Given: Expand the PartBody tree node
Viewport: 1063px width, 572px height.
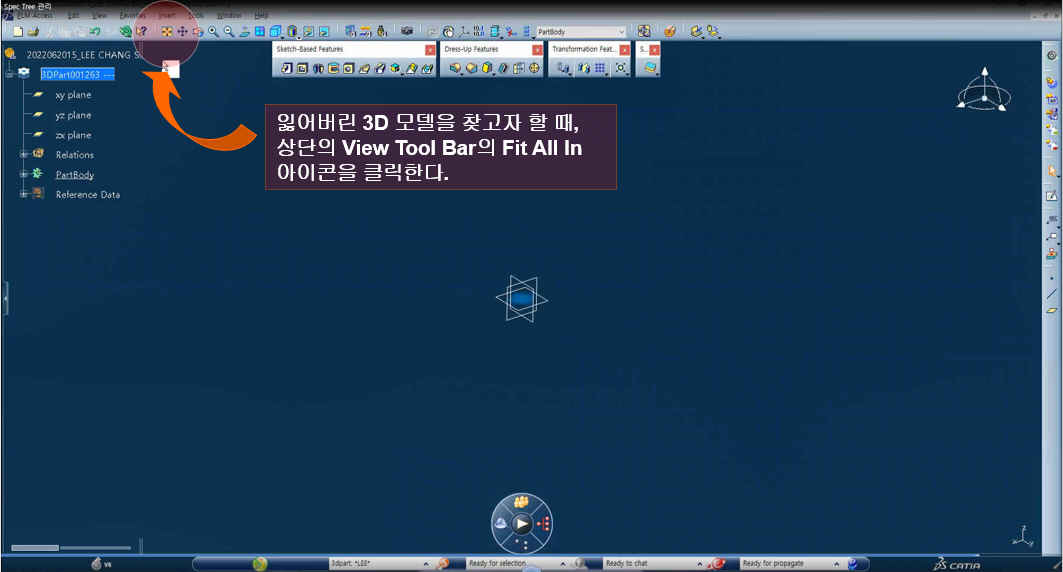Looking at the screenshot, I should click(x=22, y=174).
